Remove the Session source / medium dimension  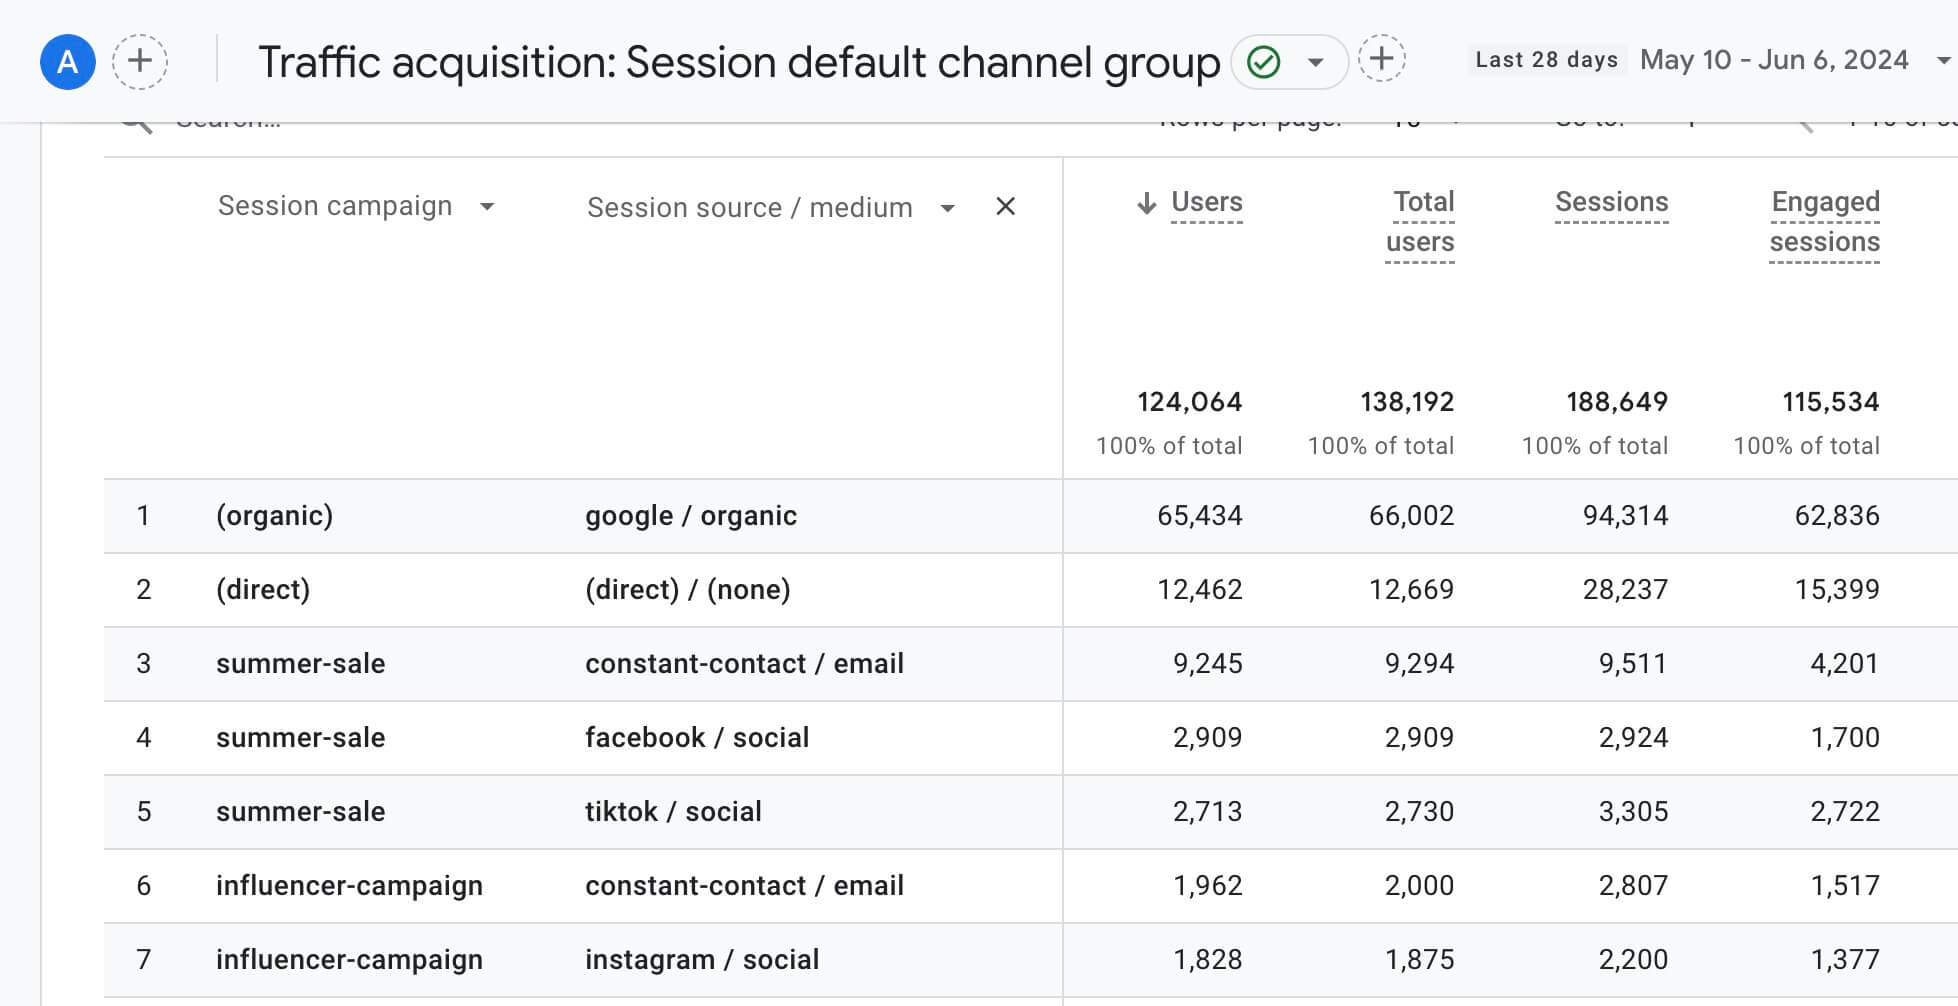(x=1004, y=207)
